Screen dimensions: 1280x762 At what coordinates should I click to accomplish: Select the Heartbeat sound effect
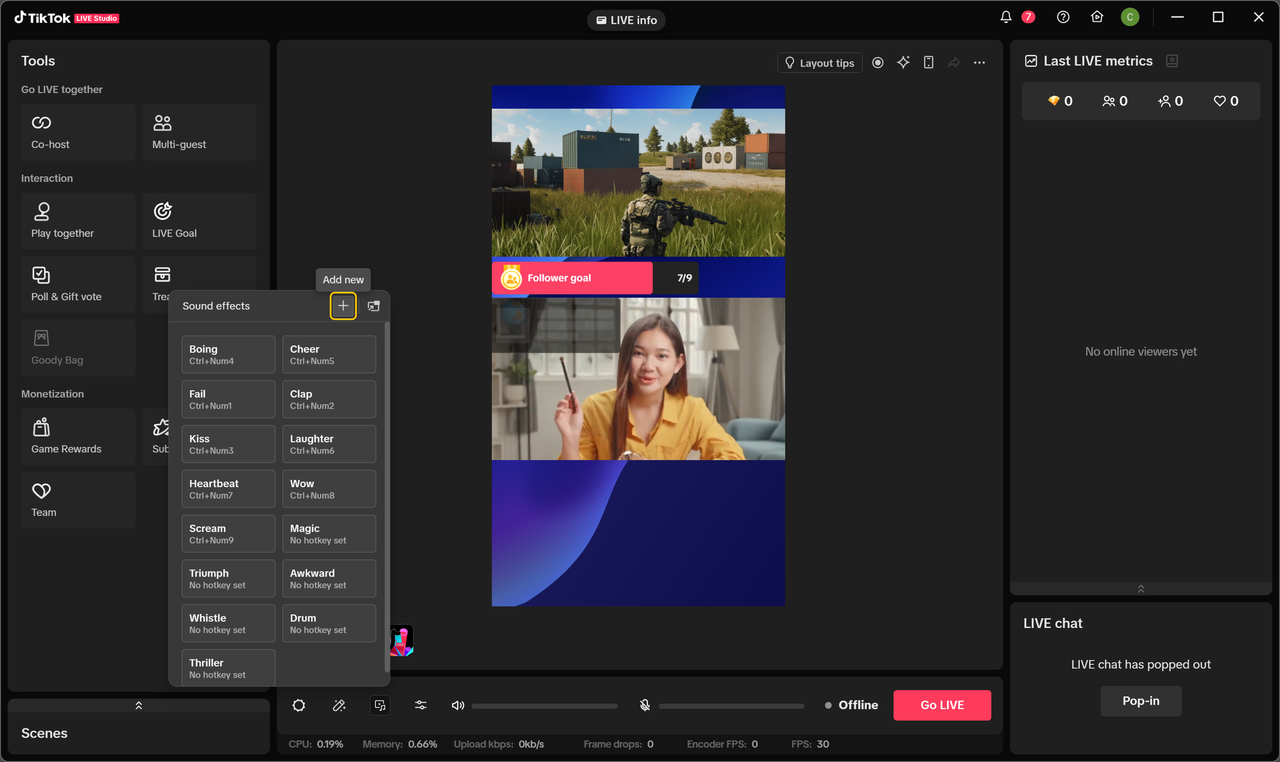(x=228, y=488)
